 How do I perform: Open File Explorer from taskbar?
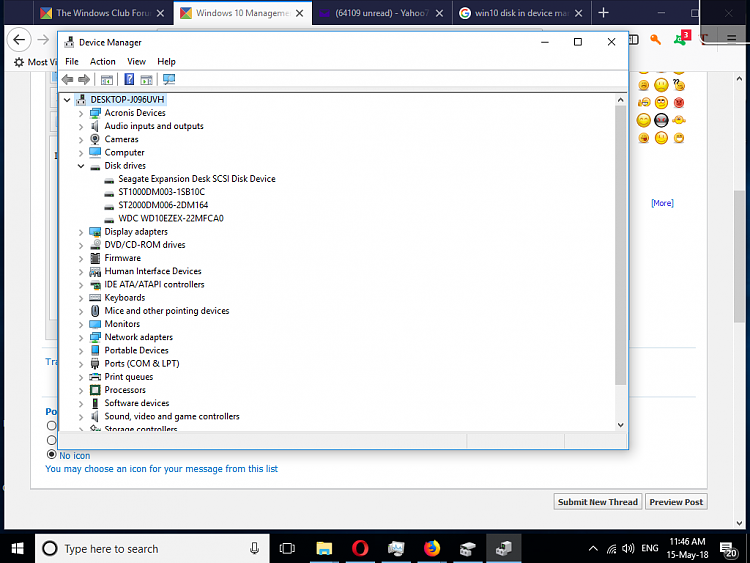324,549
